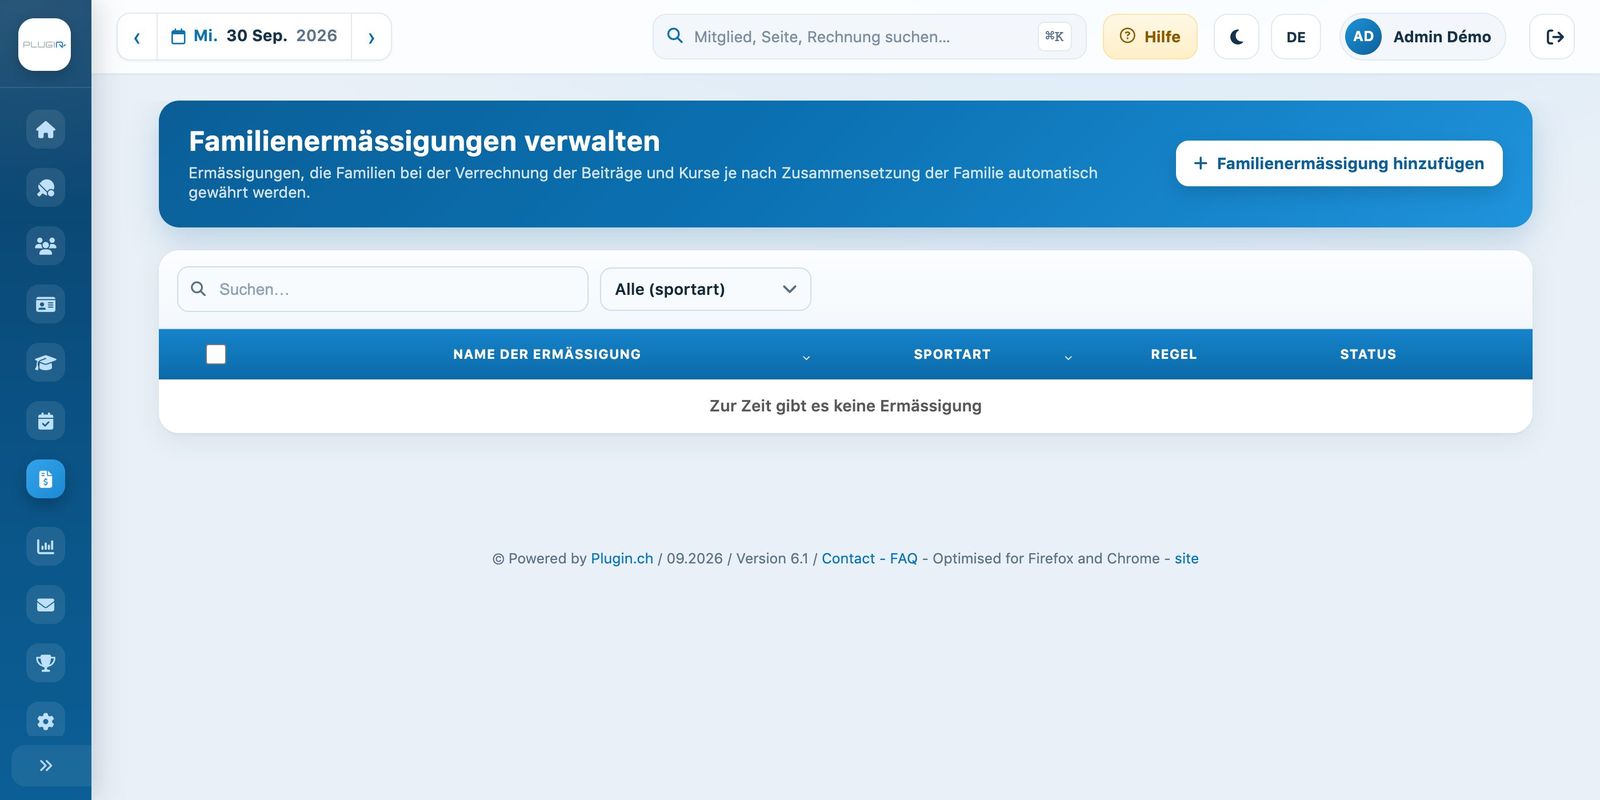Click the Status column header
This screenshot has height=800, width=1600.
pyautogui.click(x=1368, y=354)
